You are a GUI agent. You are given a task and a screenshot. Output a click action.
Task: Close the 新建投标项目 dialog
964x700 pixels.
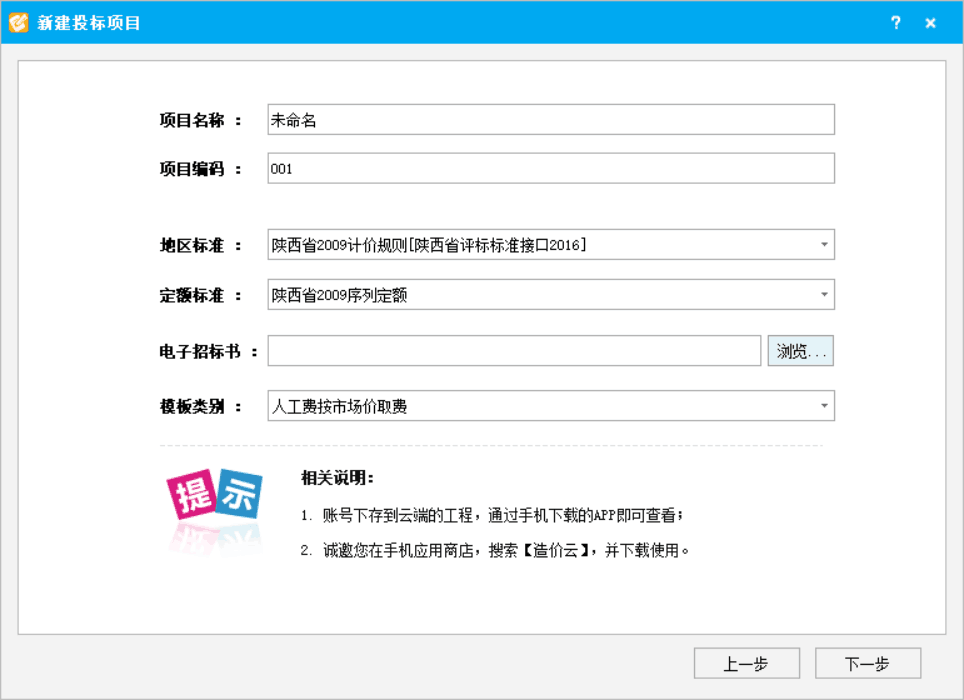pyautogui.click(x=931, y=22)
